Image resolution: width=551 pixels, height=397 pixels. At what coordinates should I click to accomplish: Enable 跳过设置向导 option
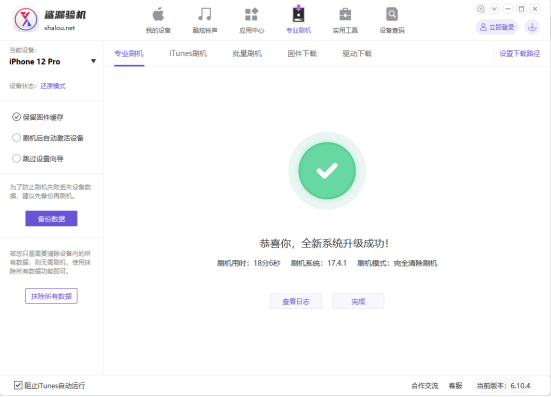tap(38, 158)
